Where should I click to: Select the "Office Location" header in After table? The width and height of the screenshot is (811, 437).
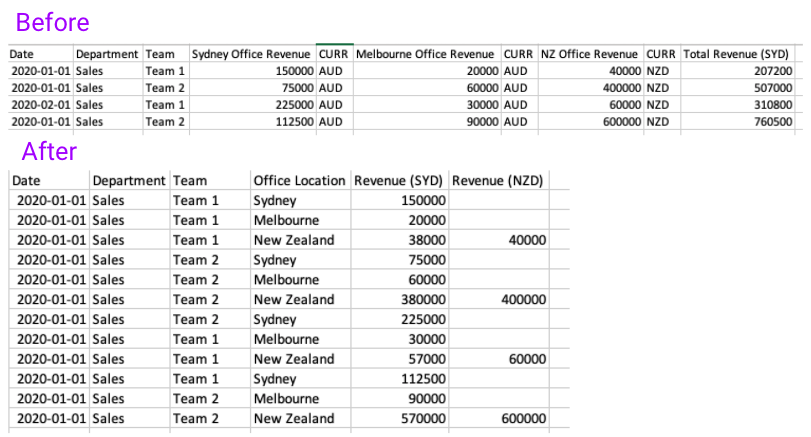click(299, 181)
